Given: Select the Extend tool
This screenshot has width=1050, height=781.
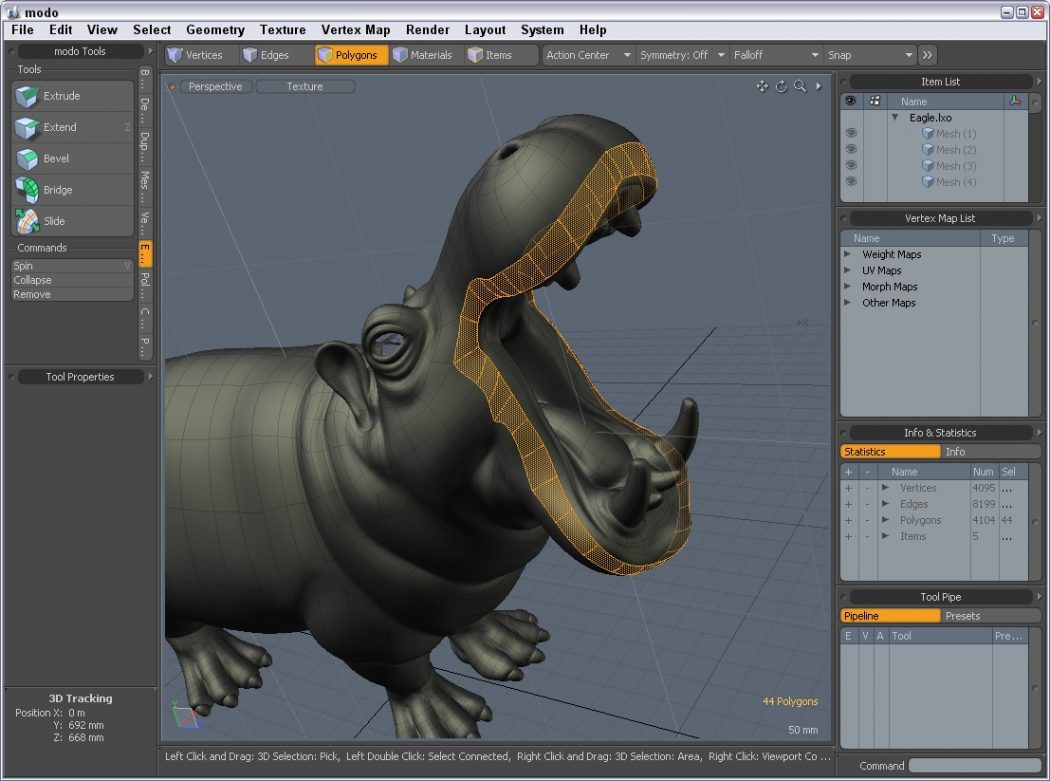Looking at the screenshot, I should tap(72, 127).
